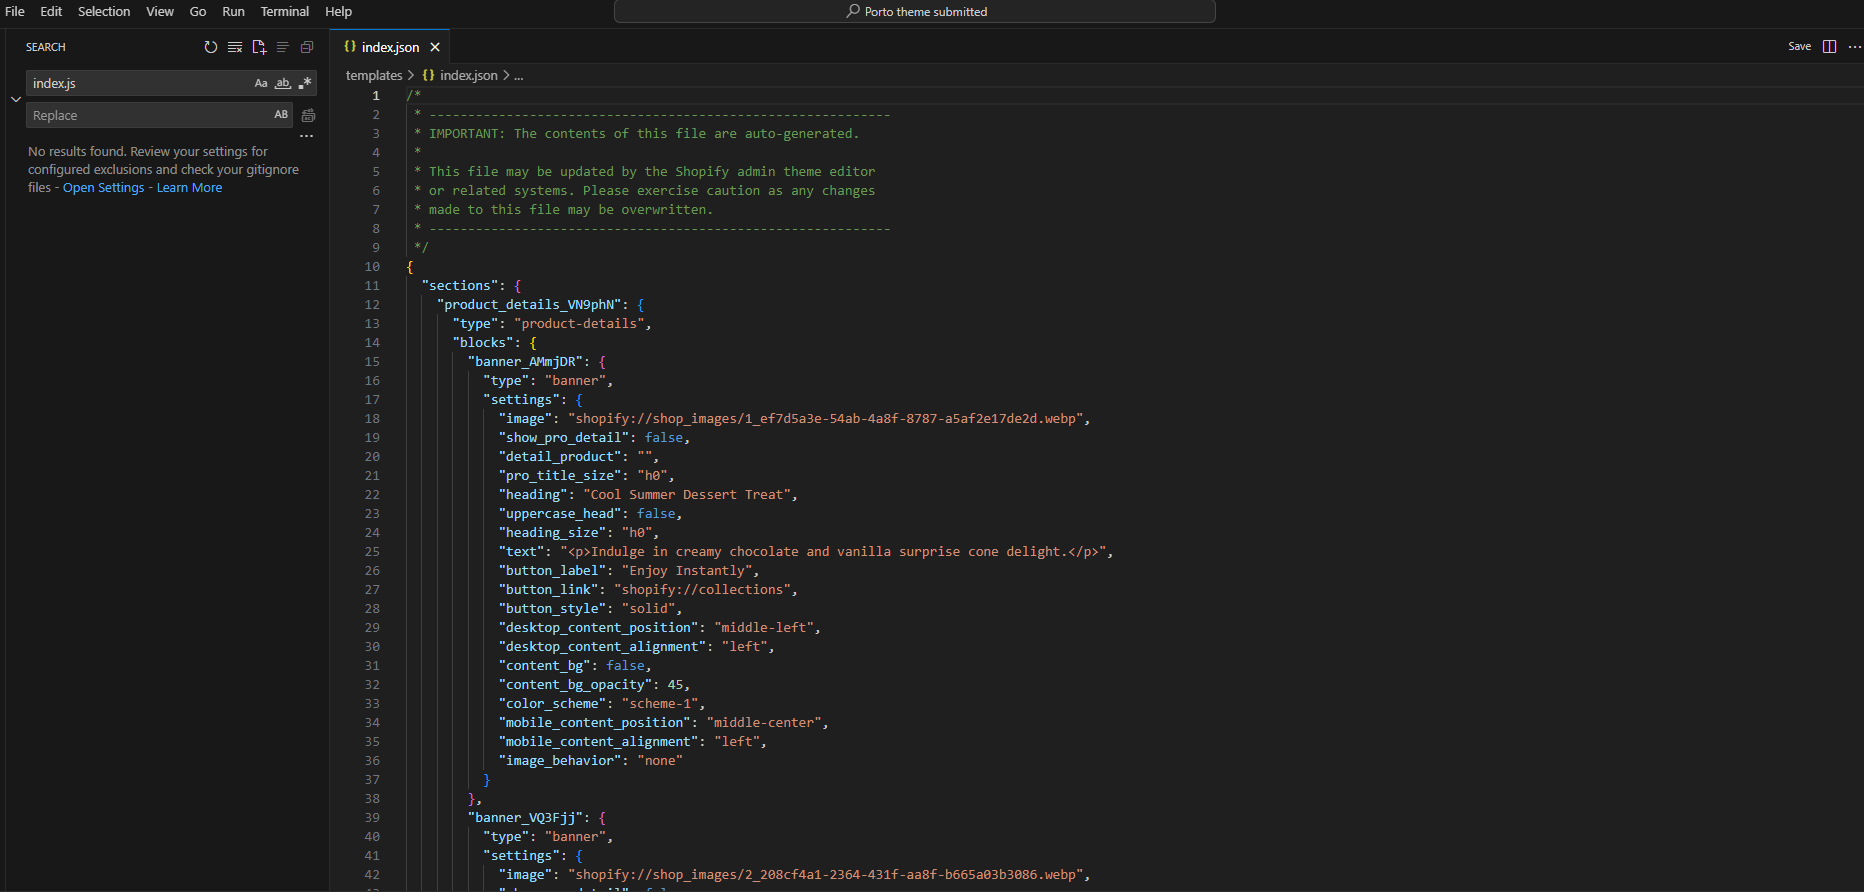The height and width of the screenshot is (892, 1864).
Task: Toggle Preserve Case in Replace field
Action: (281, 115)
